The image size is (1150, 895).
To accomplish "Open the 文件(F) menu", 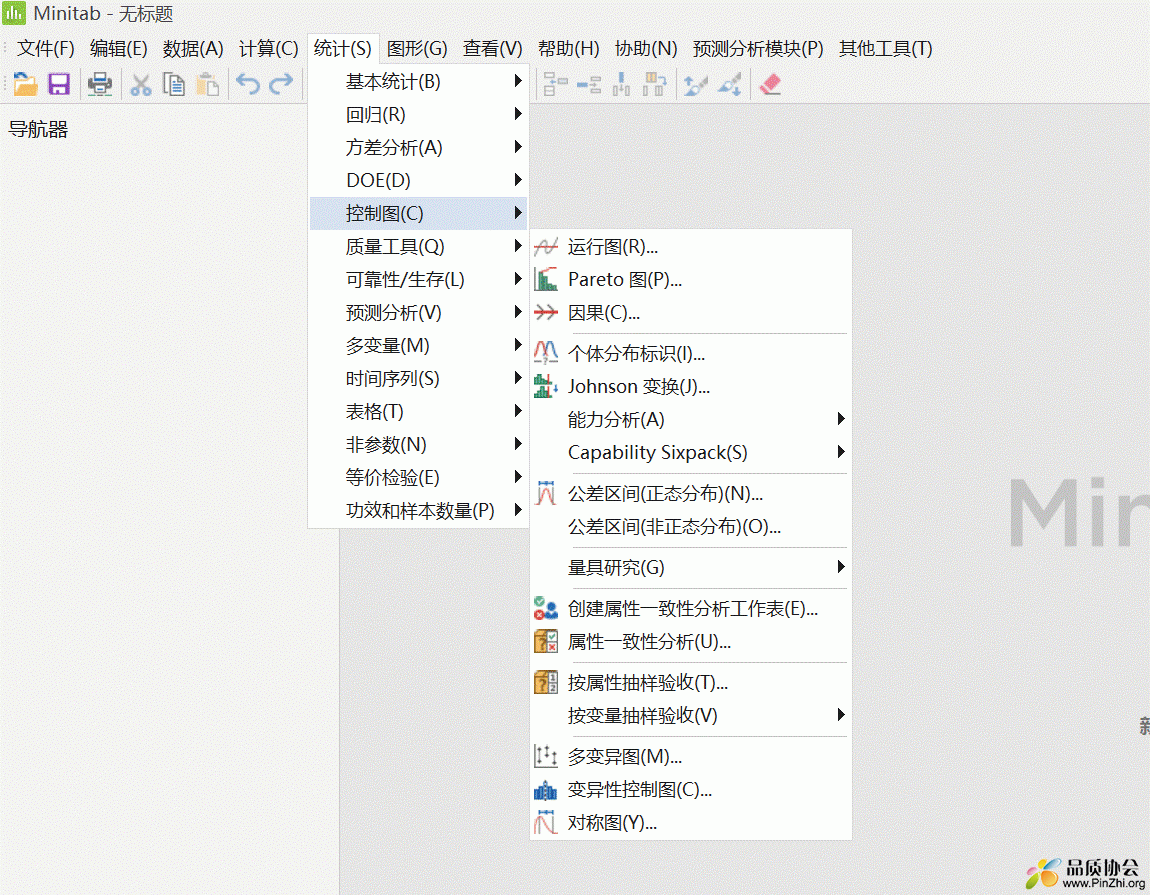I will pos(45,48).
